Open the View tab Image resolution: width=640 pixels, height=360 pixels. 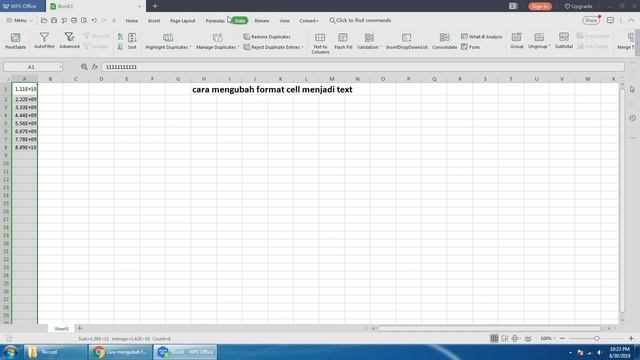point(284,20)
